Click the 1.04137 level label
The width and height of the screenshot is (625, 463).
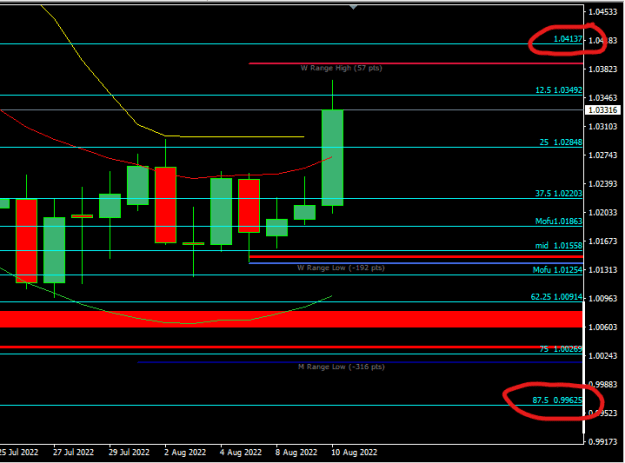click(568, 39)
